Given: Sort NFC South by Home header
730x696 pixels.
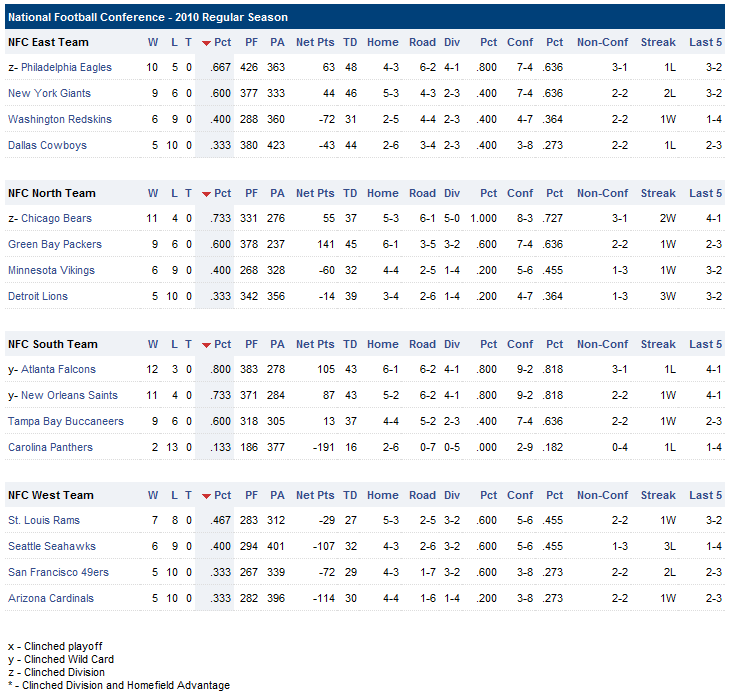Looking at the screenshot, I should [383, 344].
